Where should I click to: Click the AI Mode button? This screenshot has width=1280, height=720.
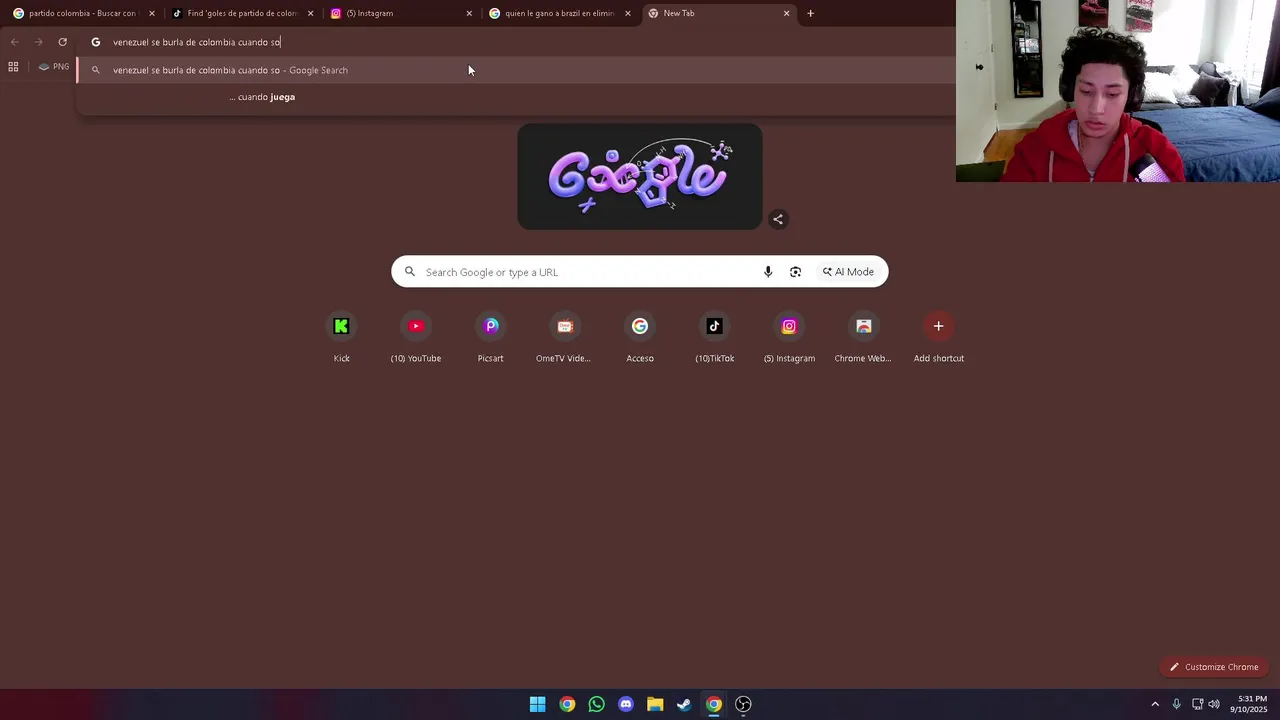848,272
